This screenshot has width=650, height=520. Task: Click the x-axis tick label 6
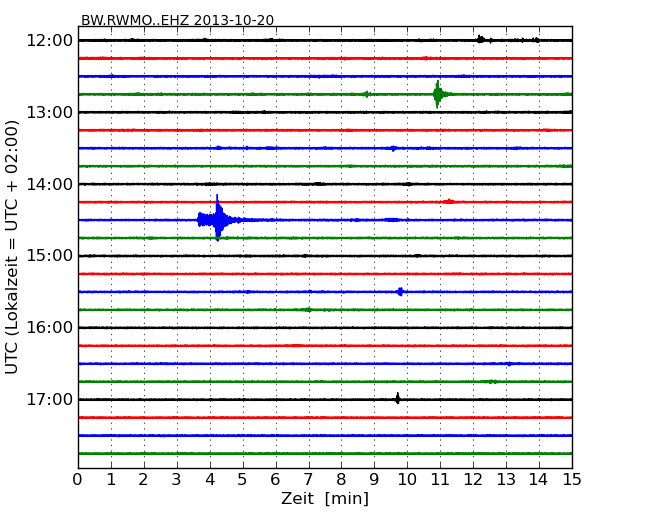click(275, 480)
